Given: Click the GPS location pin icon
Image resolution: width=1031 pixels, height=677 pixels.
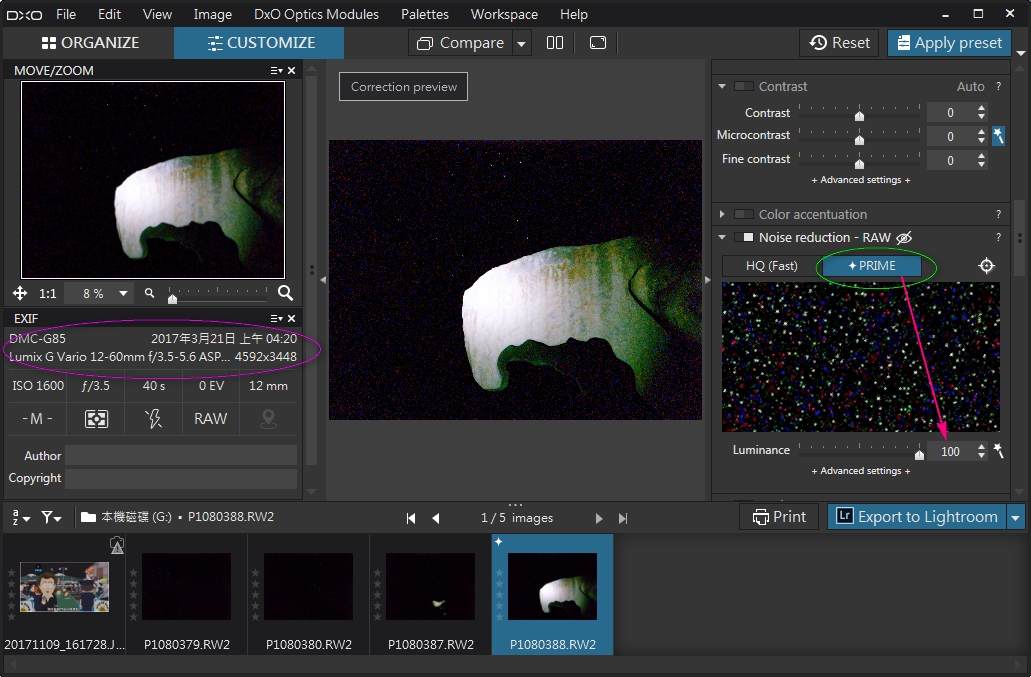Looking at the screenshot, I should [268, 419].
